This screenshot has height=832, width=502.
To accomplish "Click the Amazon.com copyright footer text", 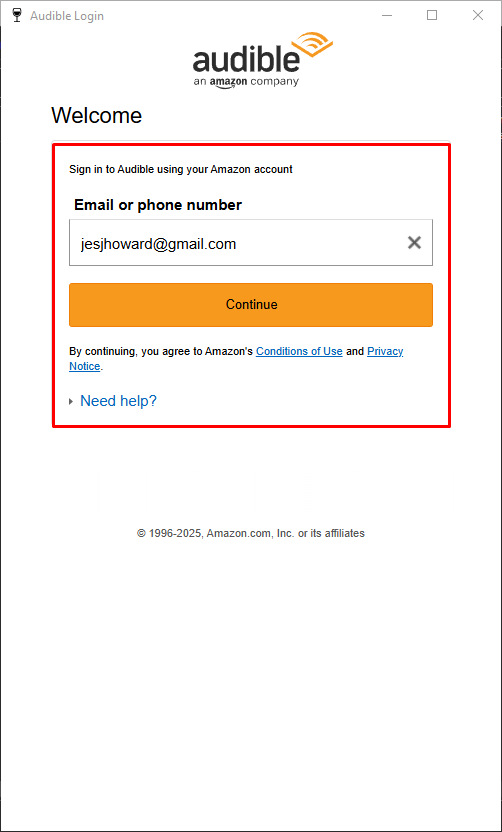I will [x=251, y=533].
